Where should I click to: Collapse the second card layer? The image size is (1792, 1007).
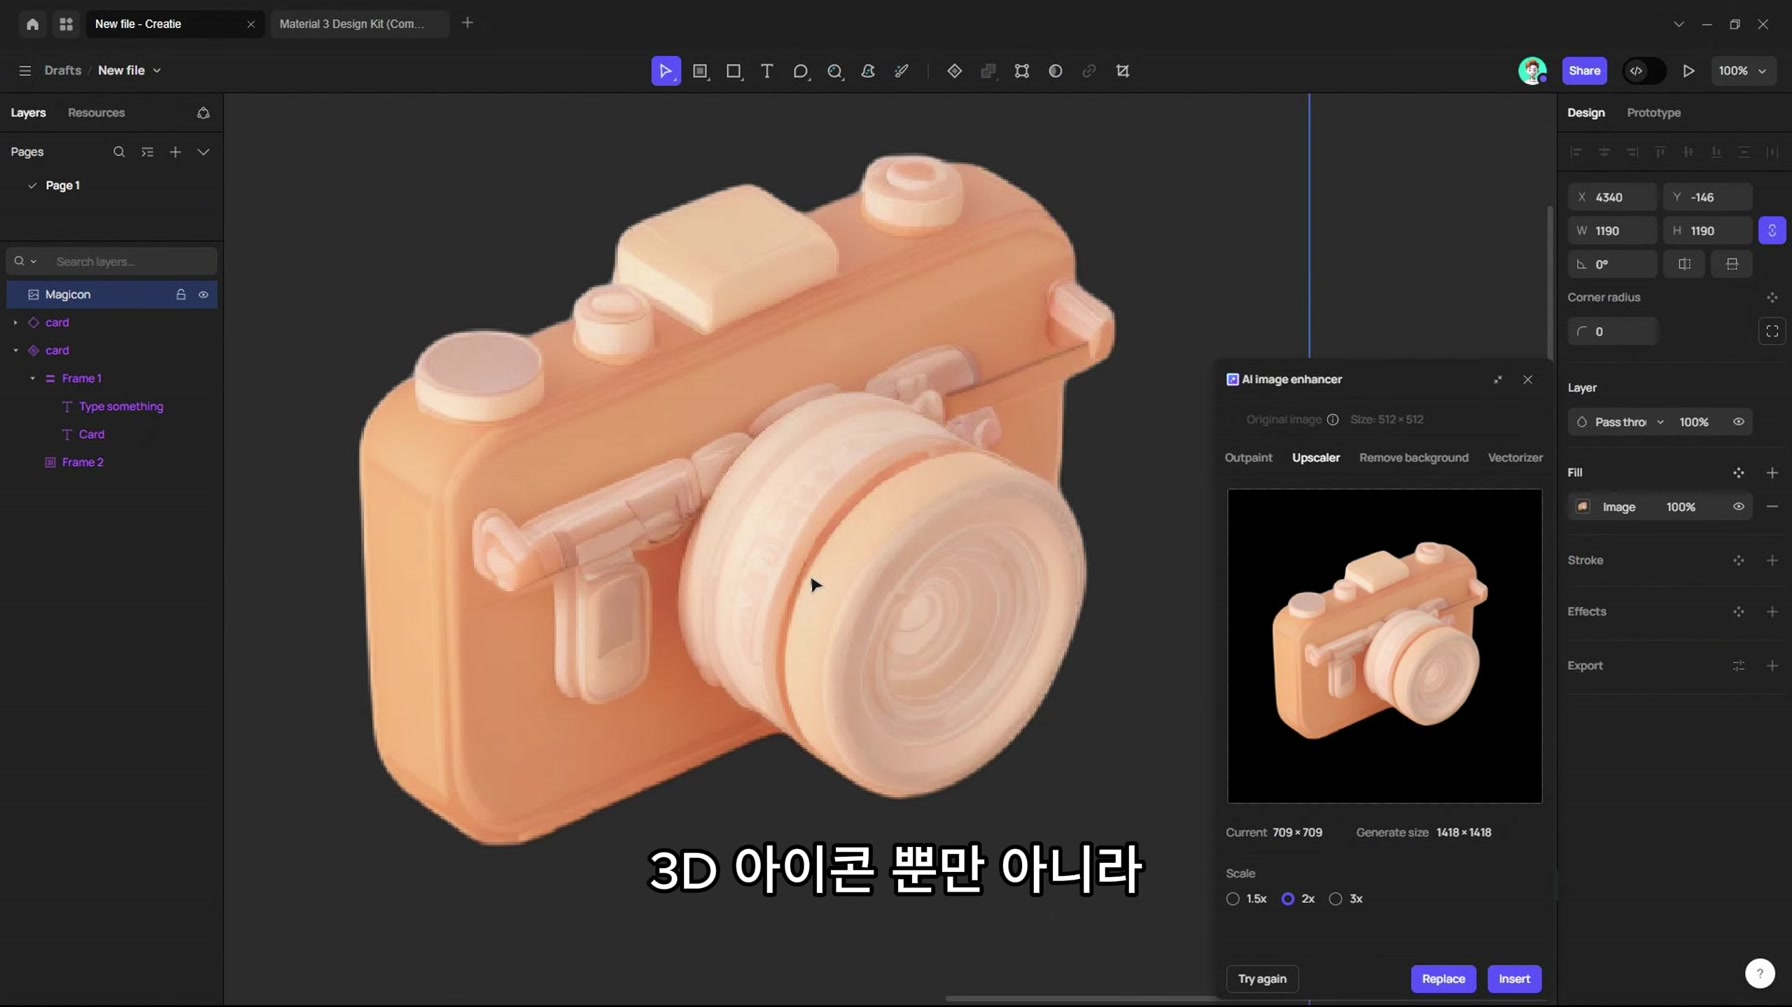click(15, 351)
